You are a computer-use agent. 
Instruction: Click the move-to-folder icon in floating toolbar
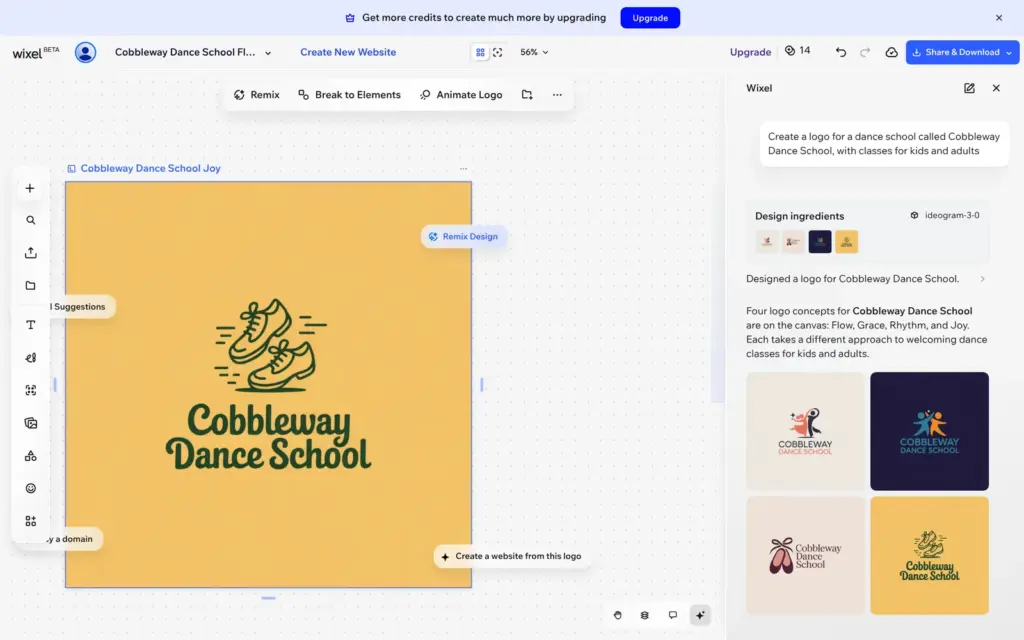pyautogui.click(x=527, y=95)
